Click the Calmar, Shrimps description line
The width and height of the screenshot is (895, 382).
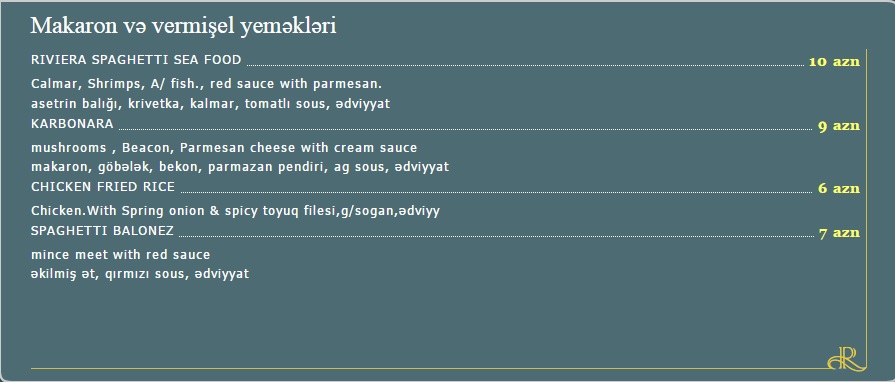207,84
